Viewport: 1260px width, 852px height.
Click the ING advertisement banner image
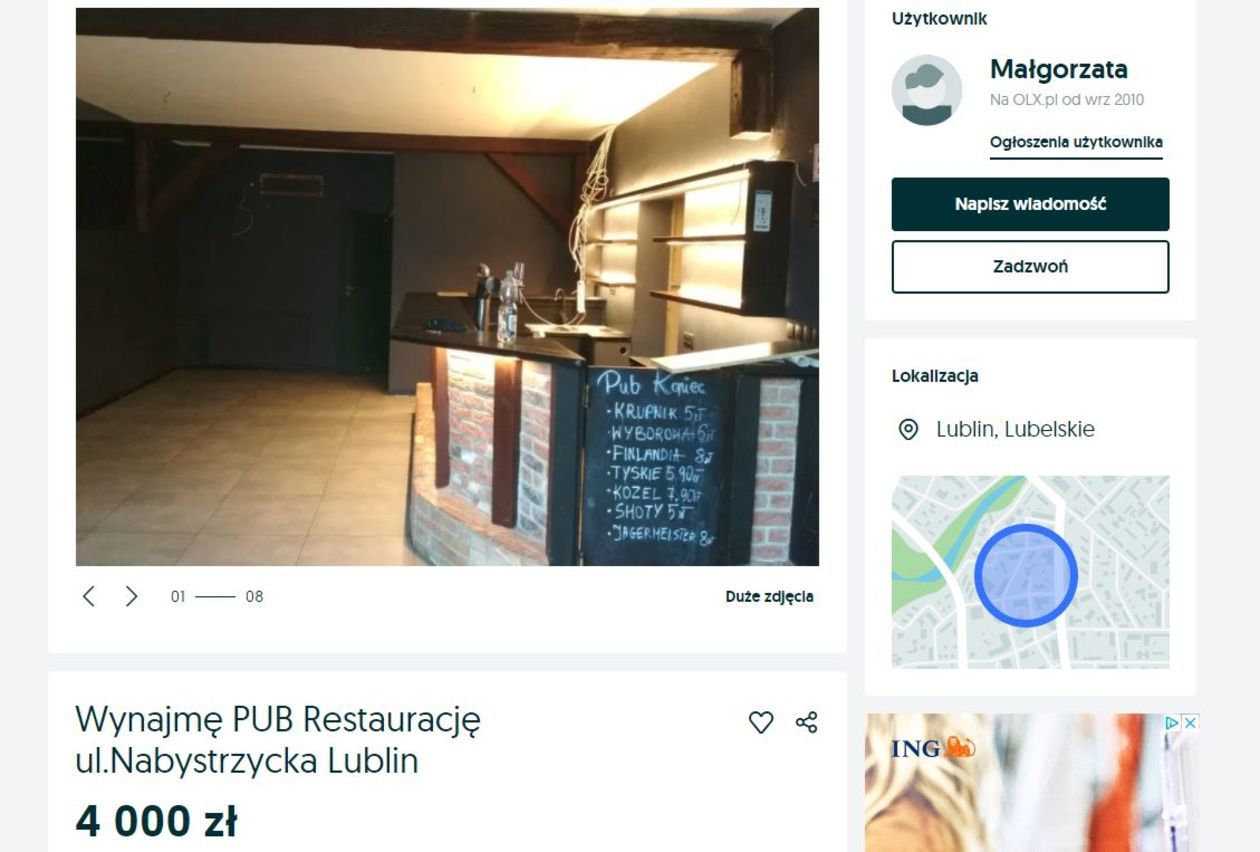[1031, 783]
